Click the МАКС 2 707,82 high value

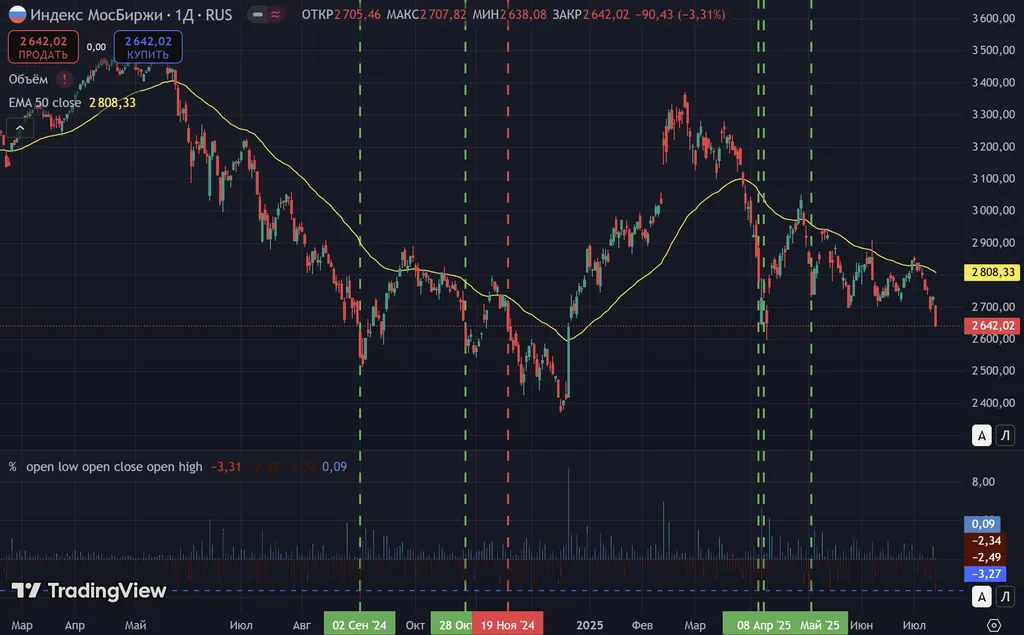click(x=426, y=14)
